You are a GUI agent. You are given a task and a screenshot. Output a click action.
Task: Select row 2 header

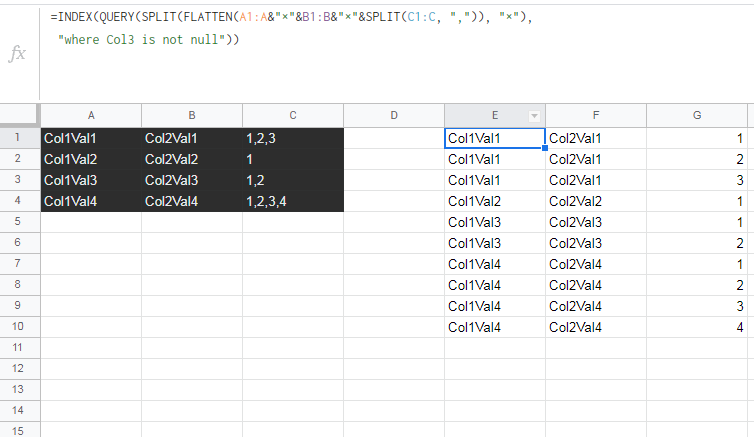tap(18, 159)
